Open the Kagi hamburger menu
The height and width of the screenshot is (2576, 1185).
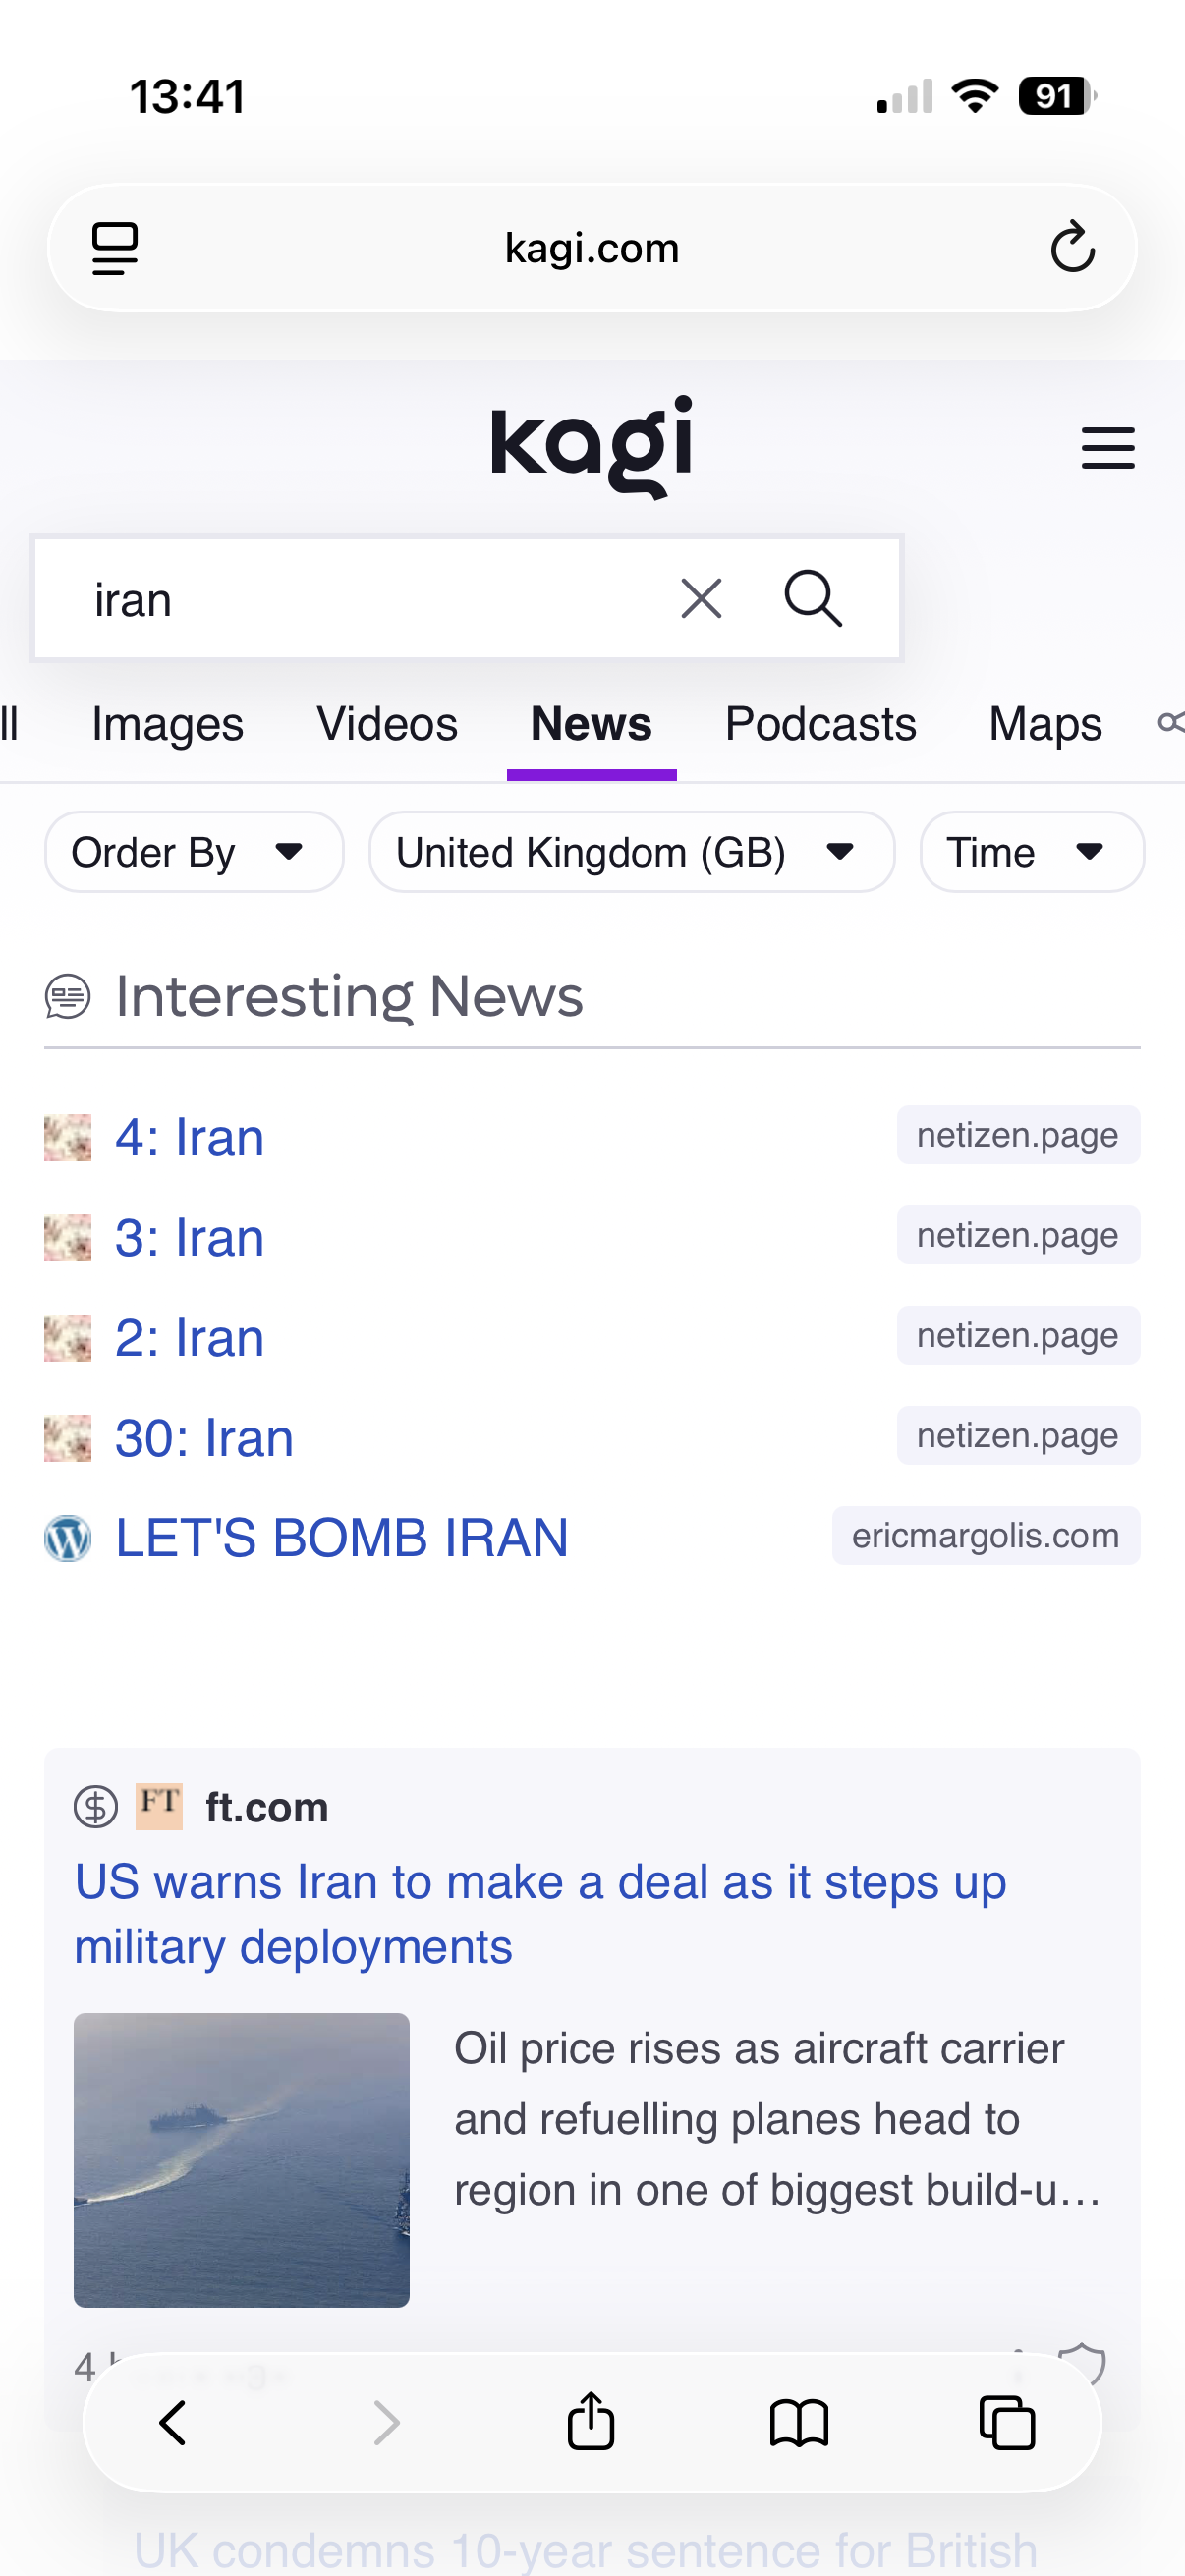[1107, 447]
